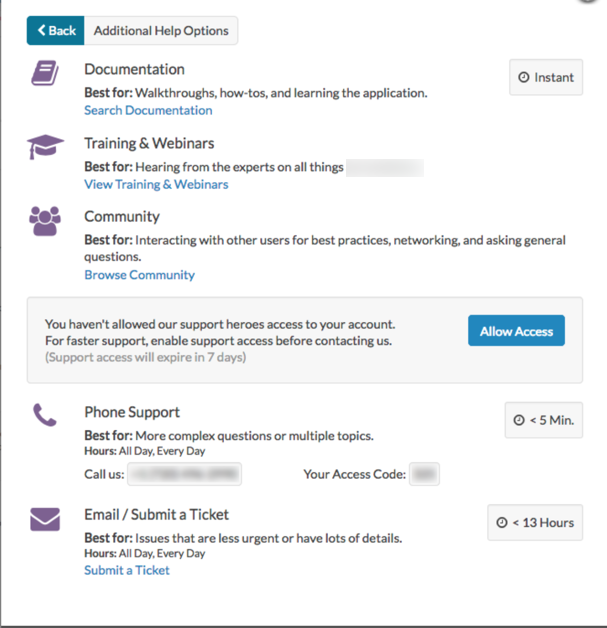This screenshot has height=628, width=607.
Task: Click the Email envelope icon
Action: (x=45, y=519)
